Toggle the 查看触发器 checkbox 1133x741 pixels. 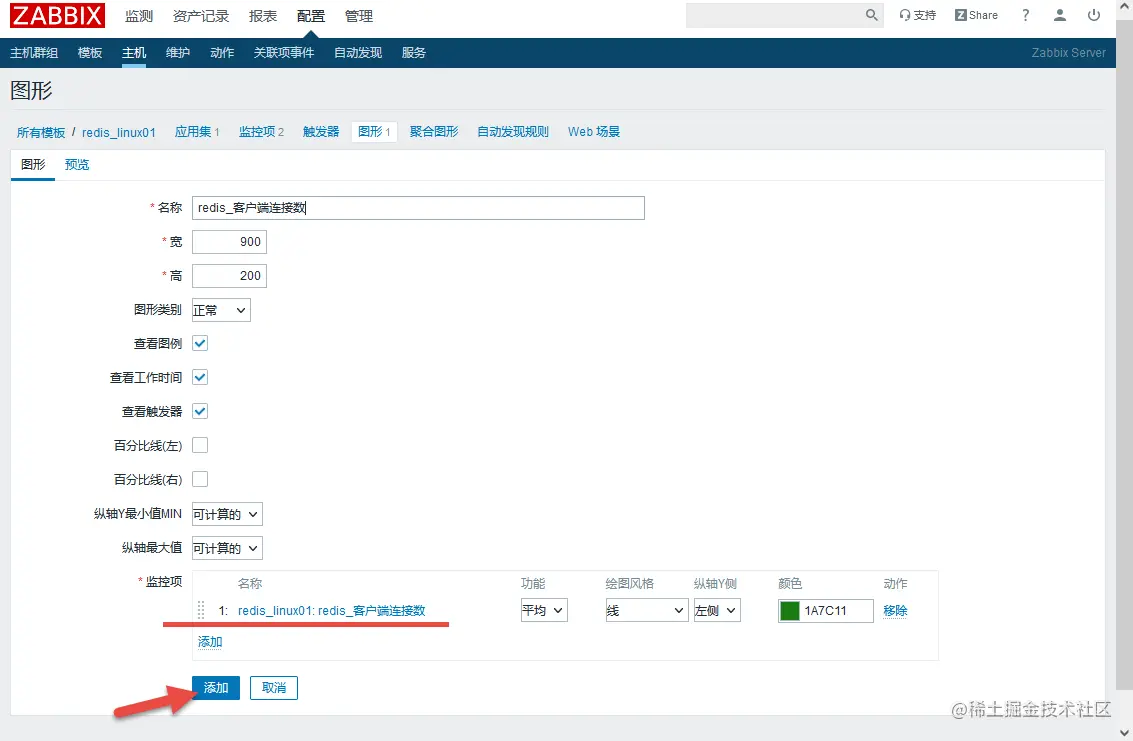(x=200, y=411)
